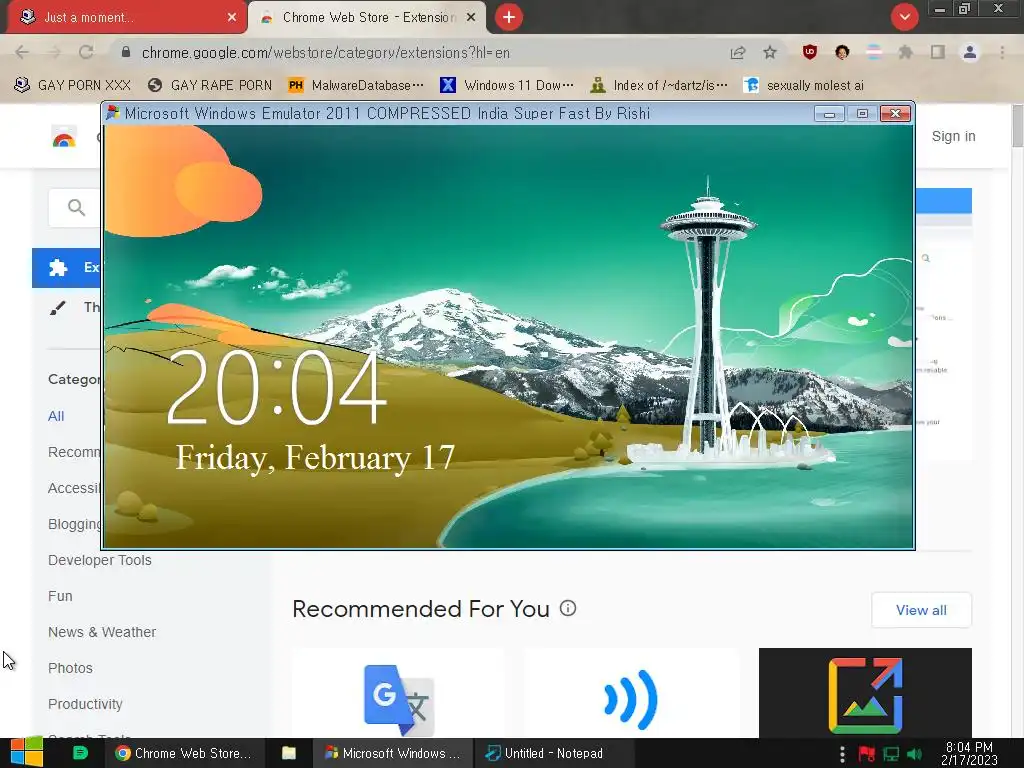Image resolution: width=1024 pixels, height=768 pixels.
Task: Switch to the Chrome Web Store tab
Action: click(367, 17)
